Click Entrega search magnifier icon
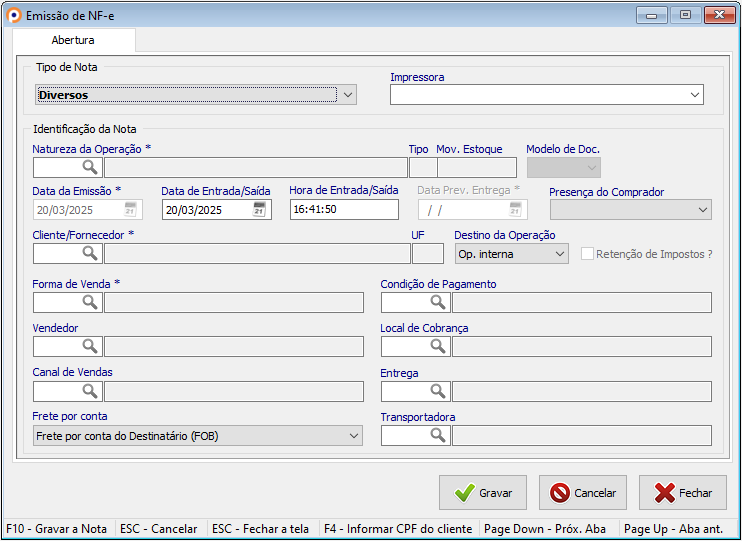The height and width of the screenshot is (541, 742). 438,391
